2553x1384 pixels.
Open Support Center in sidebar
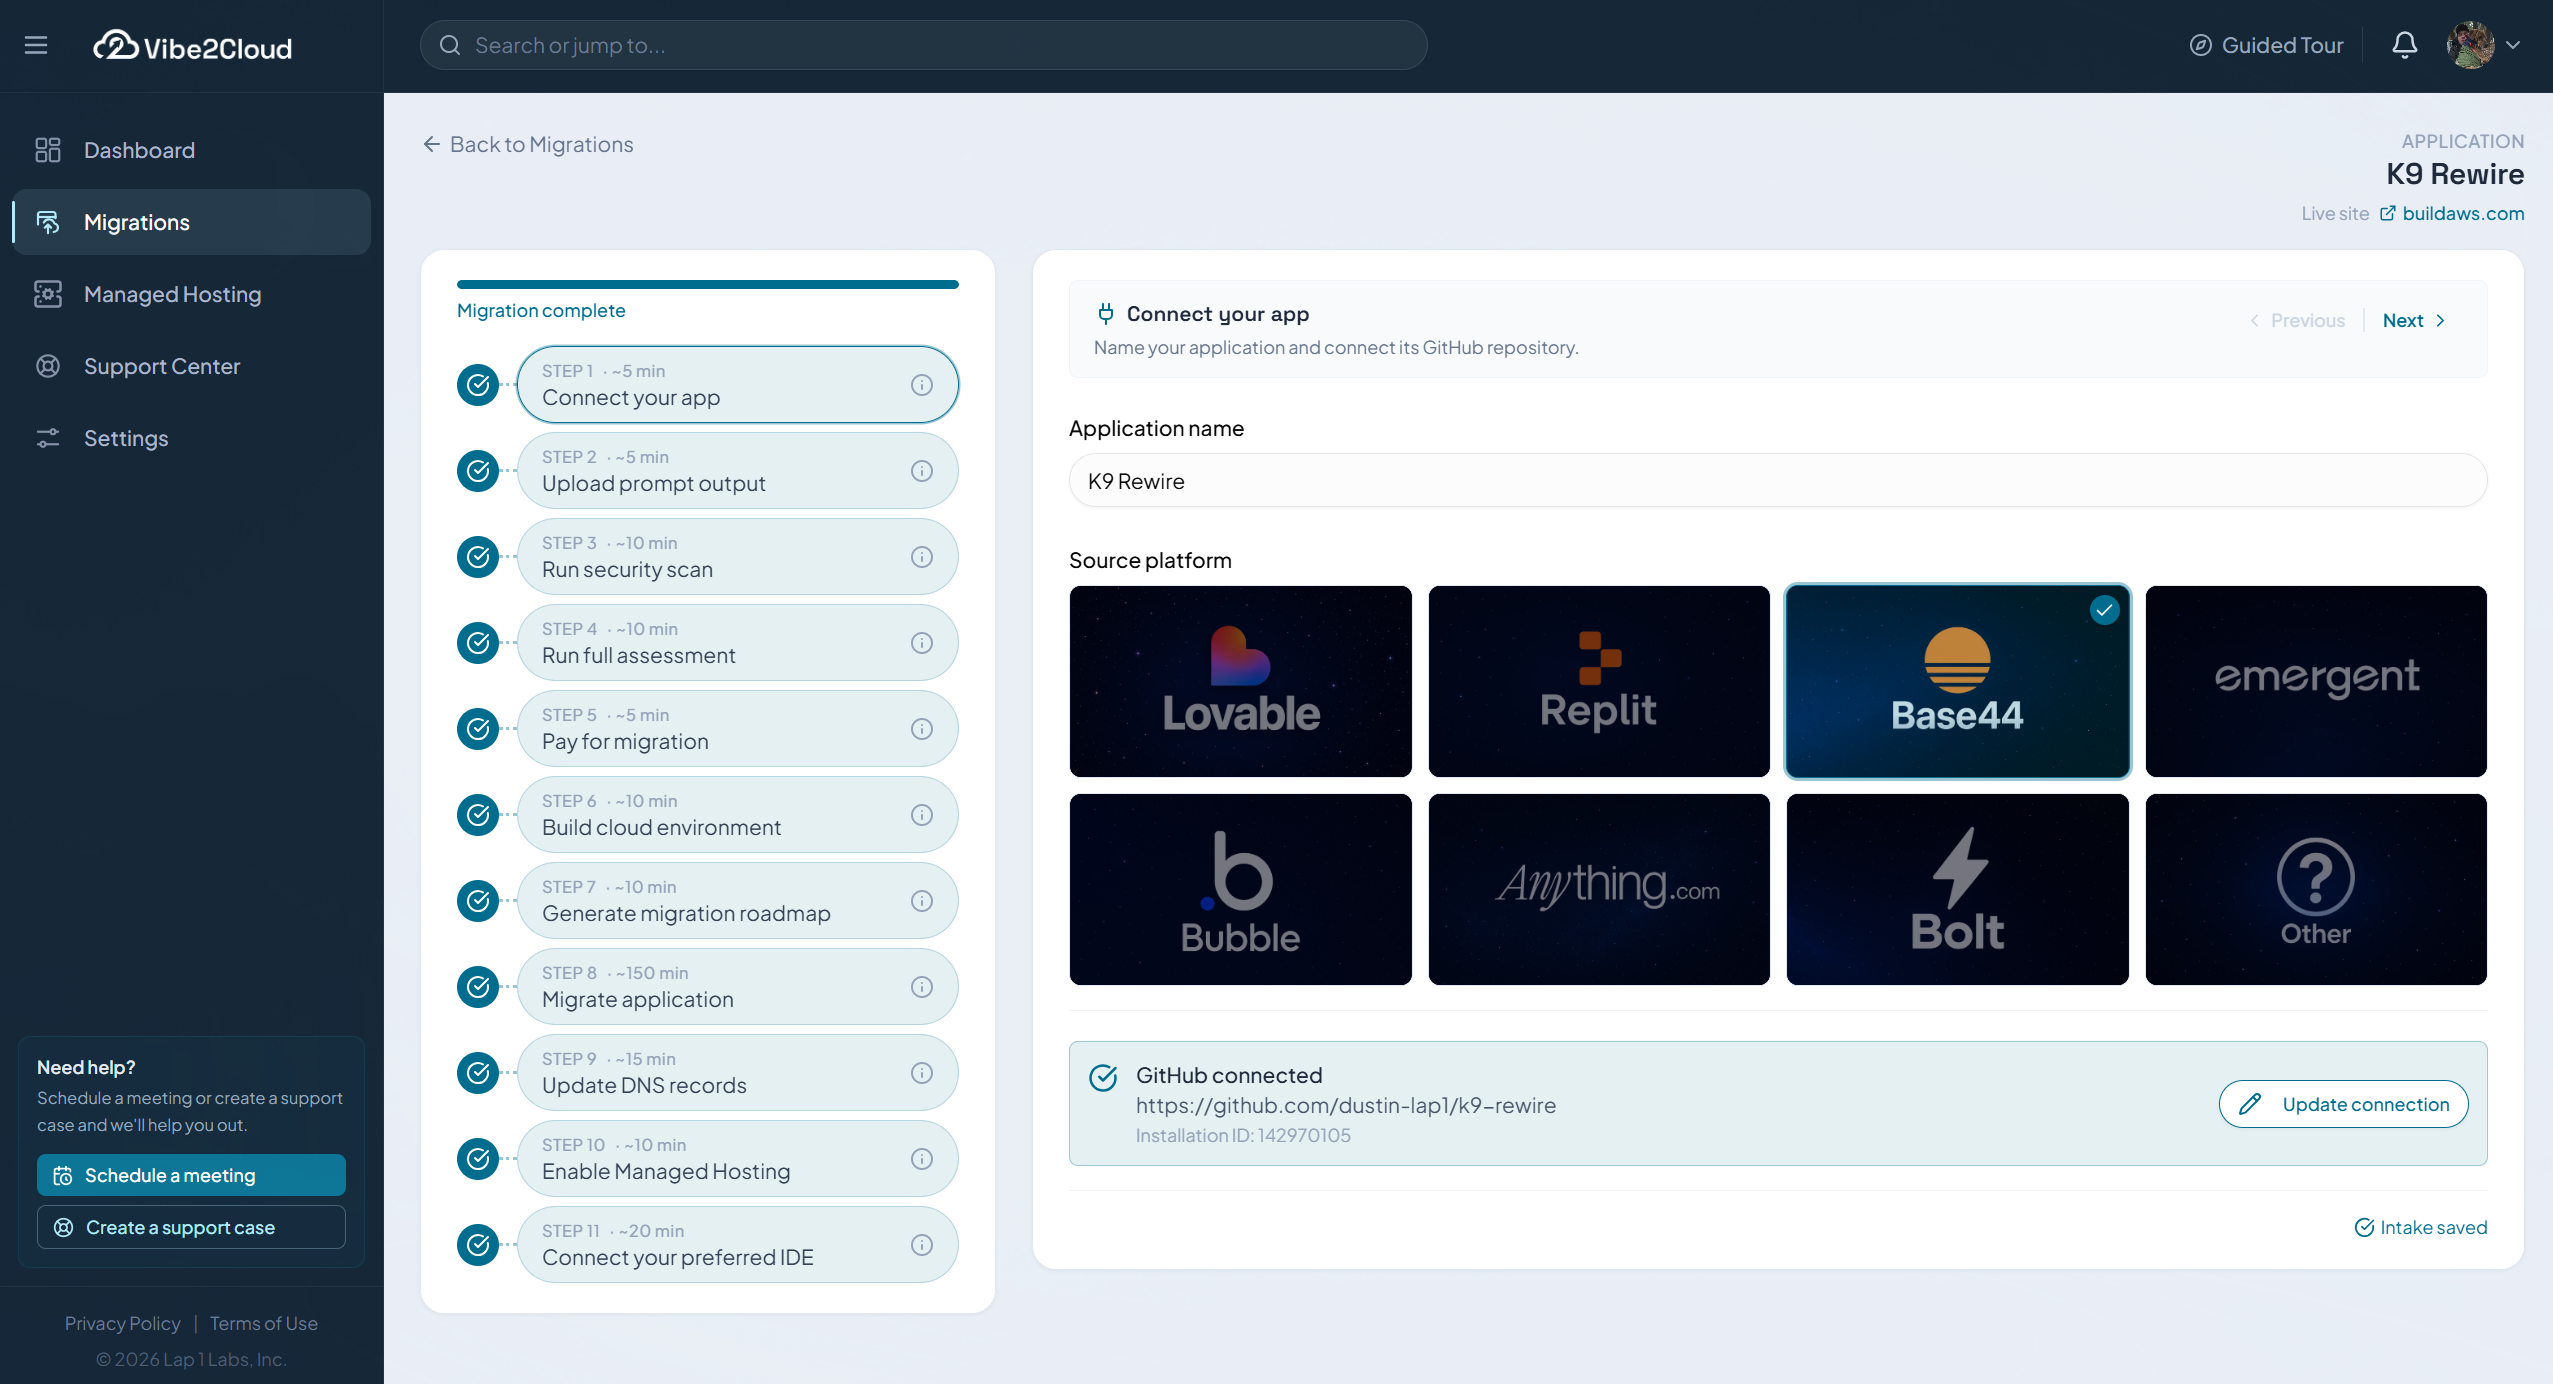pos(192,366)
